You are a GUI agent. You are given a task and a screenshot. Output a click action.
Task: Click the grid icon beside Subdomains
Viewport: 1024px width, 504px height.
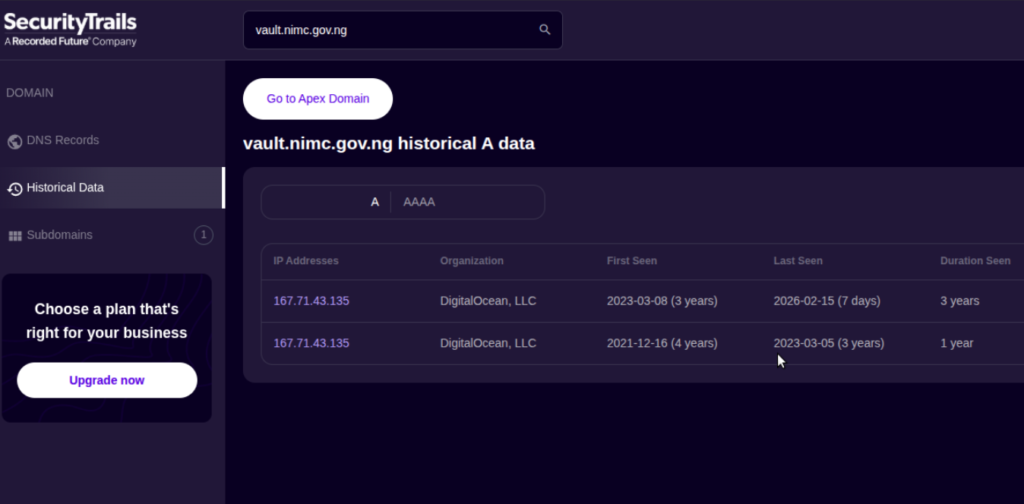[15, 236]
